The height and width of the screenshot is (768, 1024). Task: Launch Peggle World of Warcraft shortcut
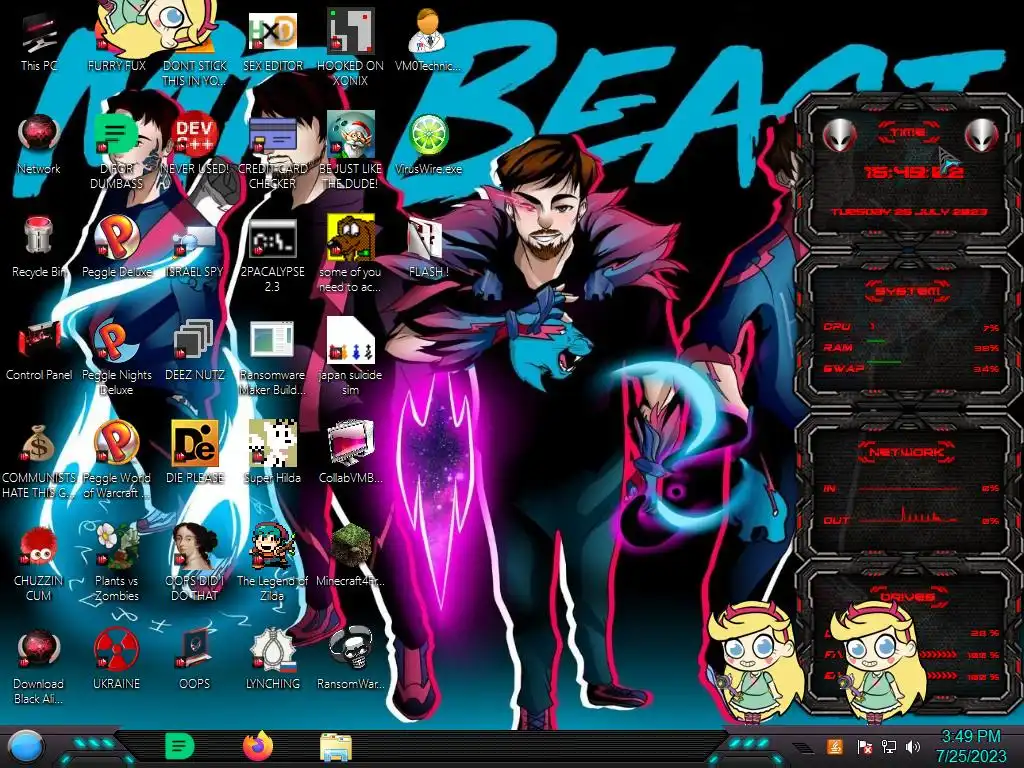[x=116, y=461]
